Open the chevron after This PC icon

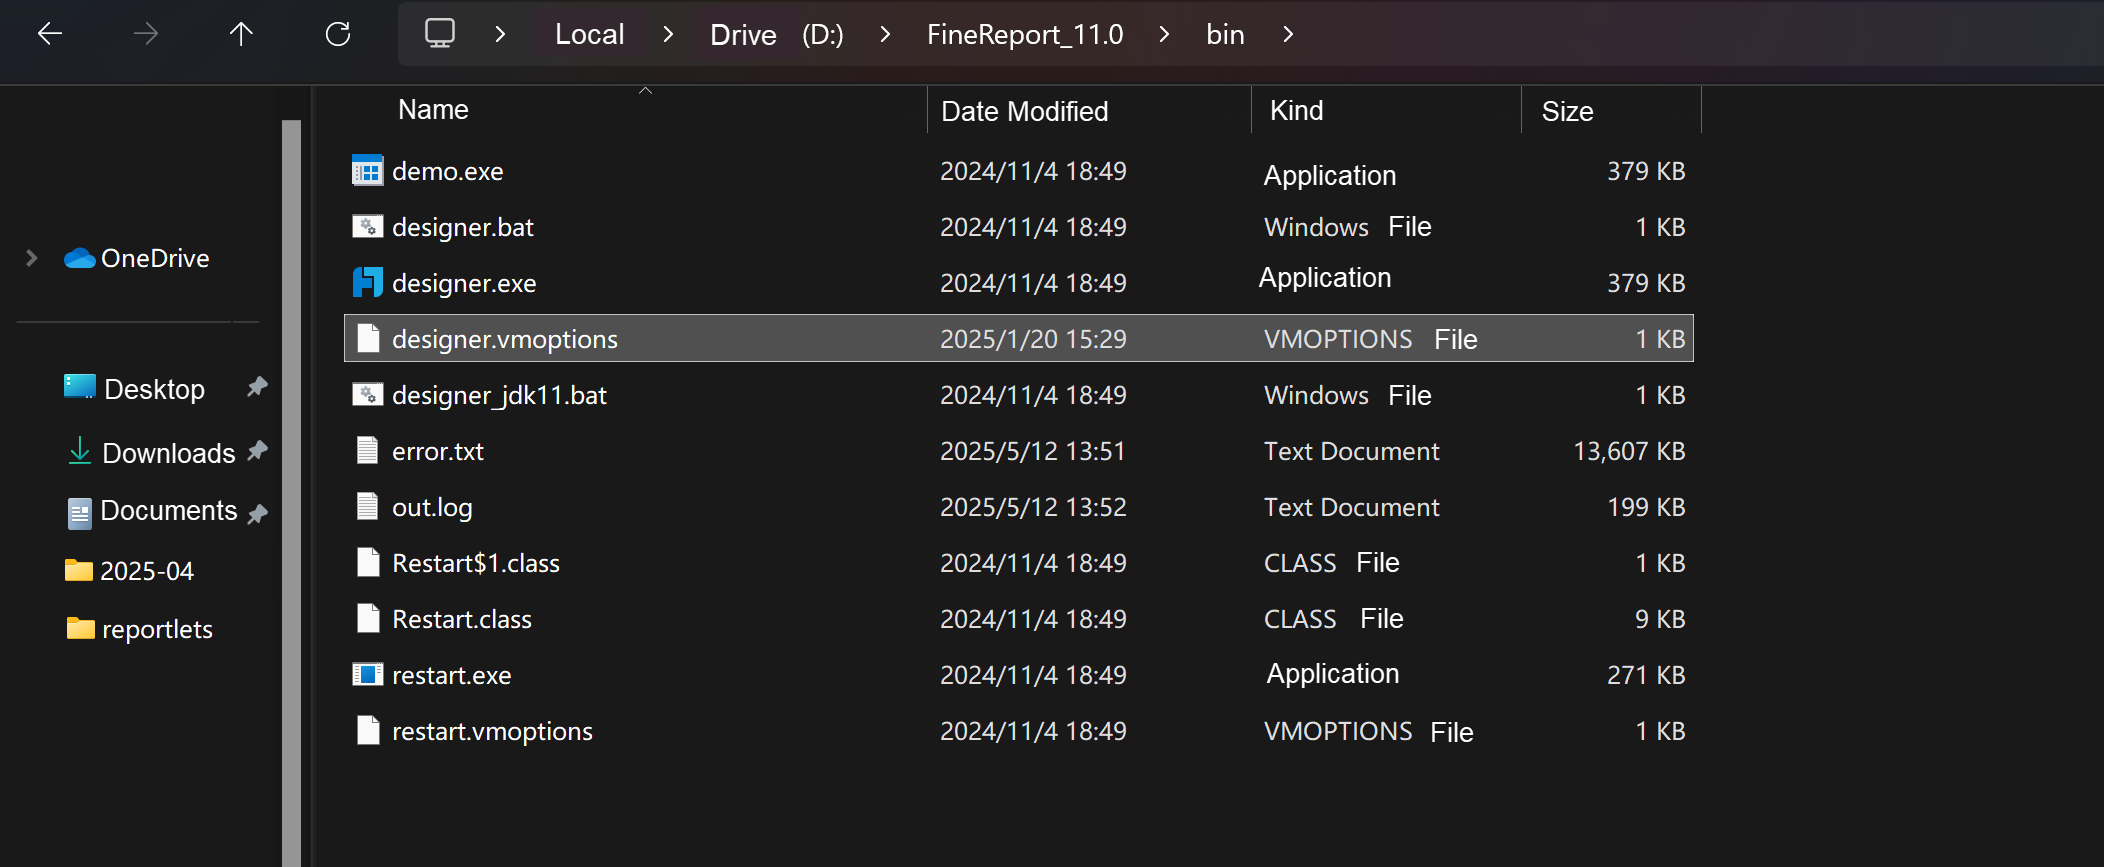pos(500,34)
